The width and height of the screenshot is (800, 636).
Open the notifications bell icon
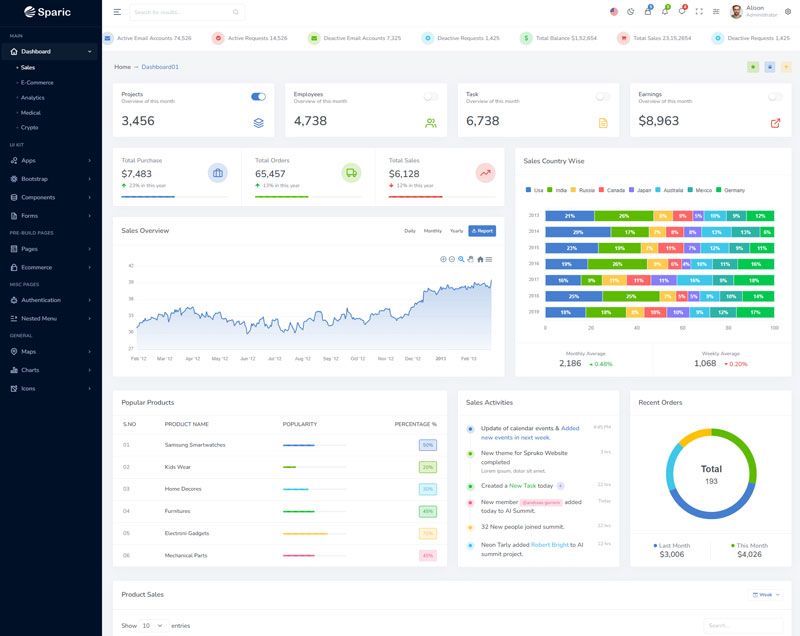pyautogui.click(x=663, y=12)
